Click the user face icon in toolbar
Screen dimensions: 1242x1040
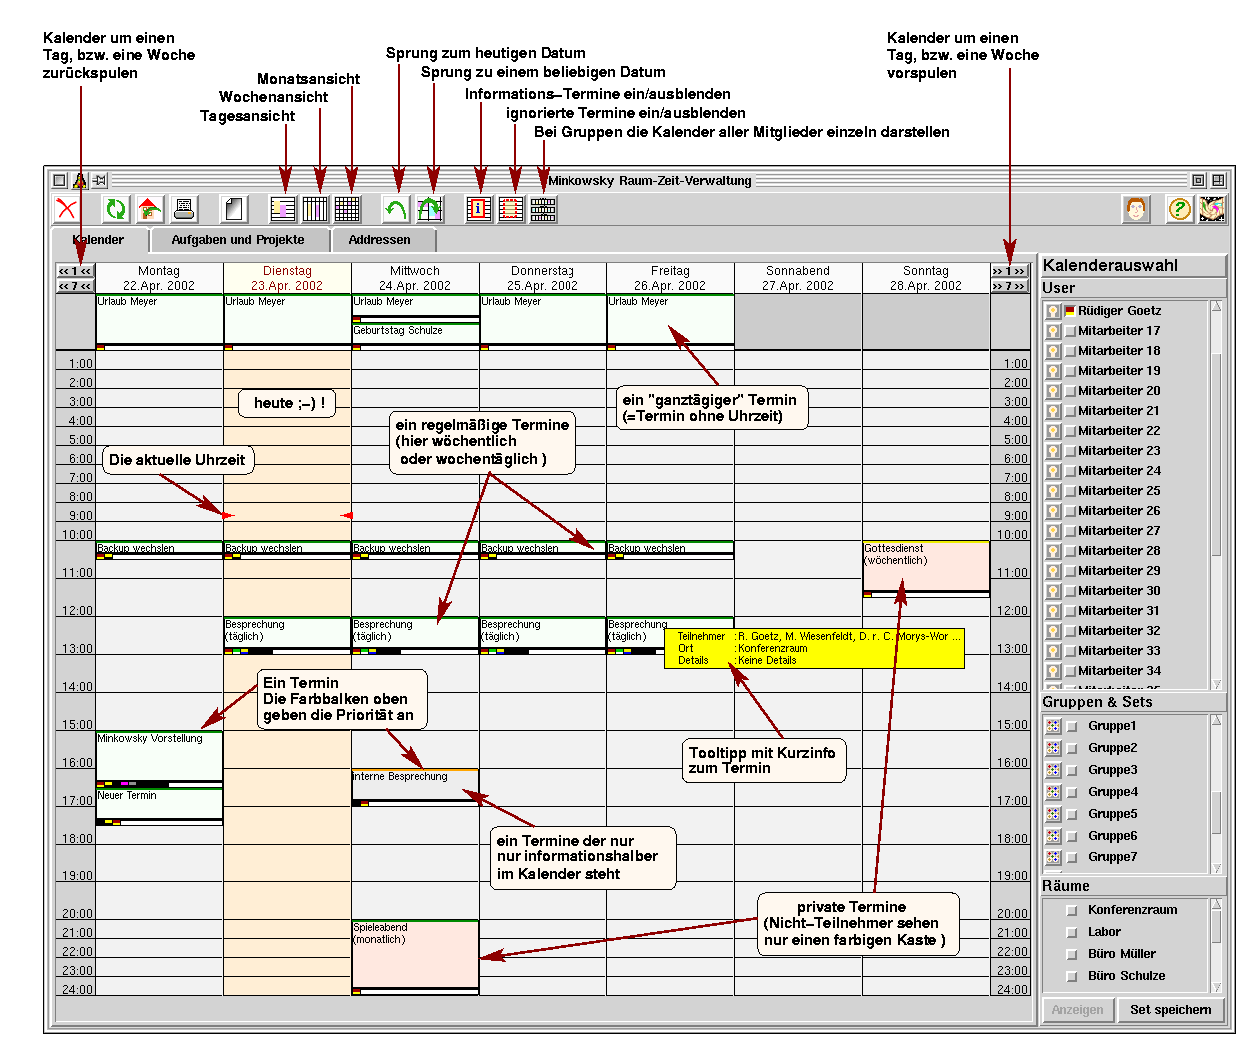pos(1137,209)
